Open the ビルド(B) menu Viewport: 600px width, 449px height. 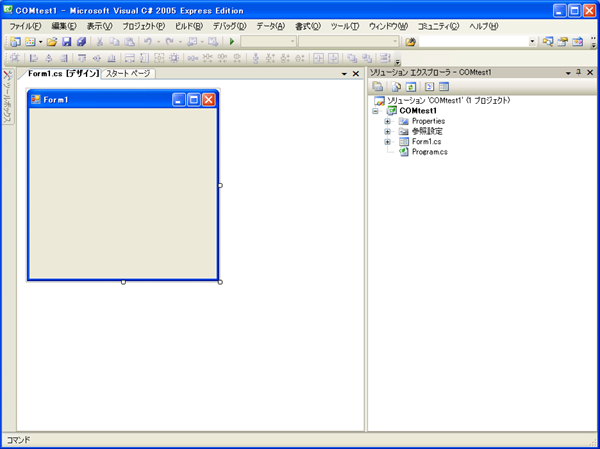click(188, 26)
